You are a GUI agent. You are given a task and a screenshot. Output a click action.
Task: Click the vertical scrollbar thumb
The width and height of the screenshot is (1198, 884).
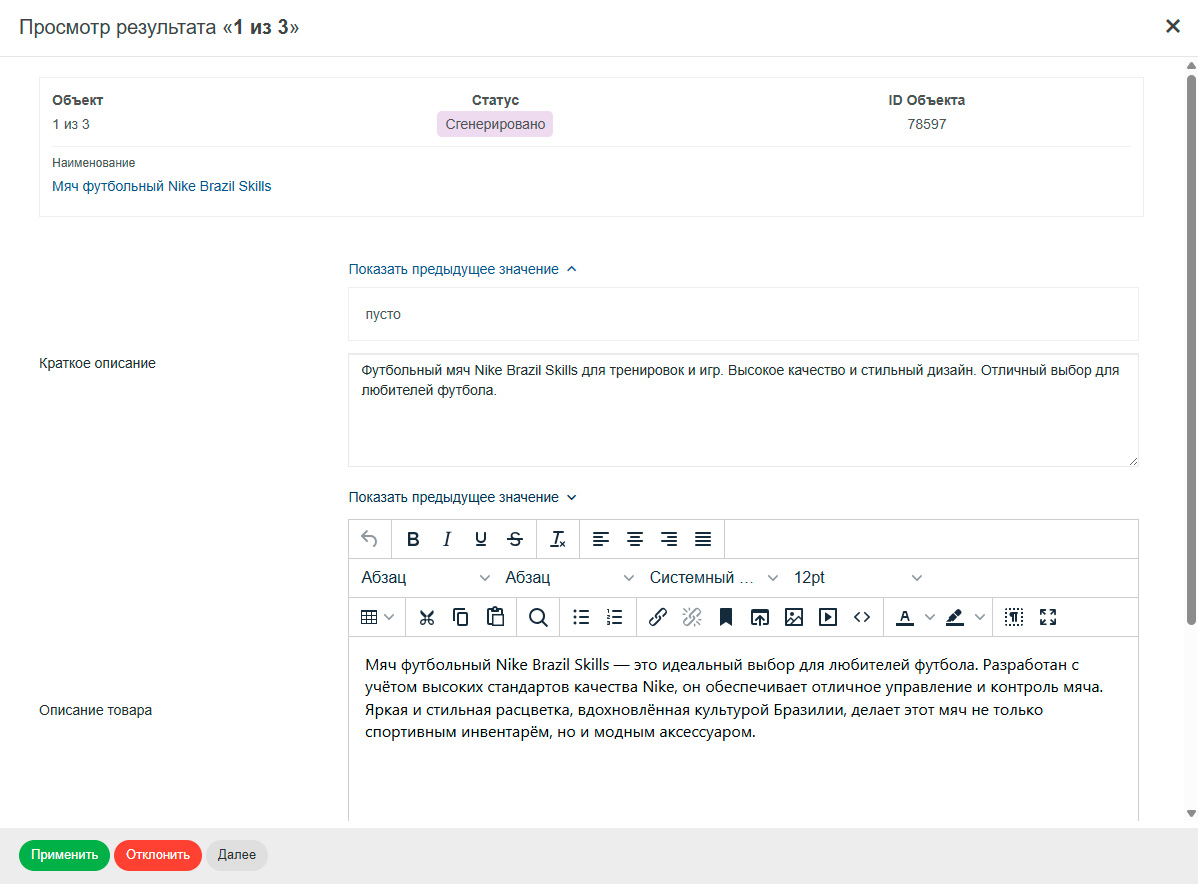click(x=1190, y=349)
